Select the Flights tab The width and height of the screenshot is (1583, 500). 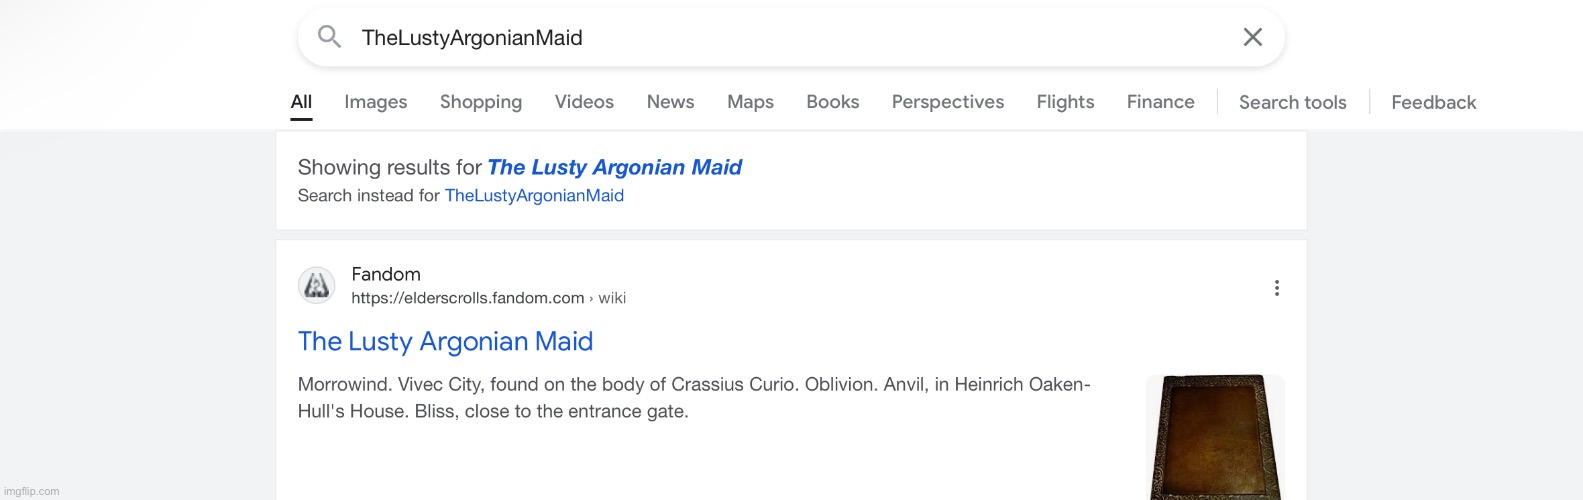[x=1065, y=102]
